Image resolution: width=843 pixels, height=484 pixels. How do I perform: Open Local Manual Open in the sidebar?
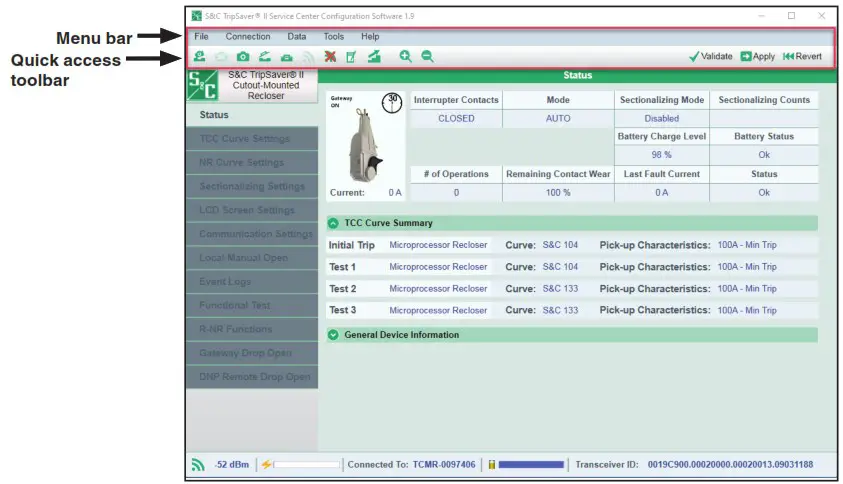252,258
